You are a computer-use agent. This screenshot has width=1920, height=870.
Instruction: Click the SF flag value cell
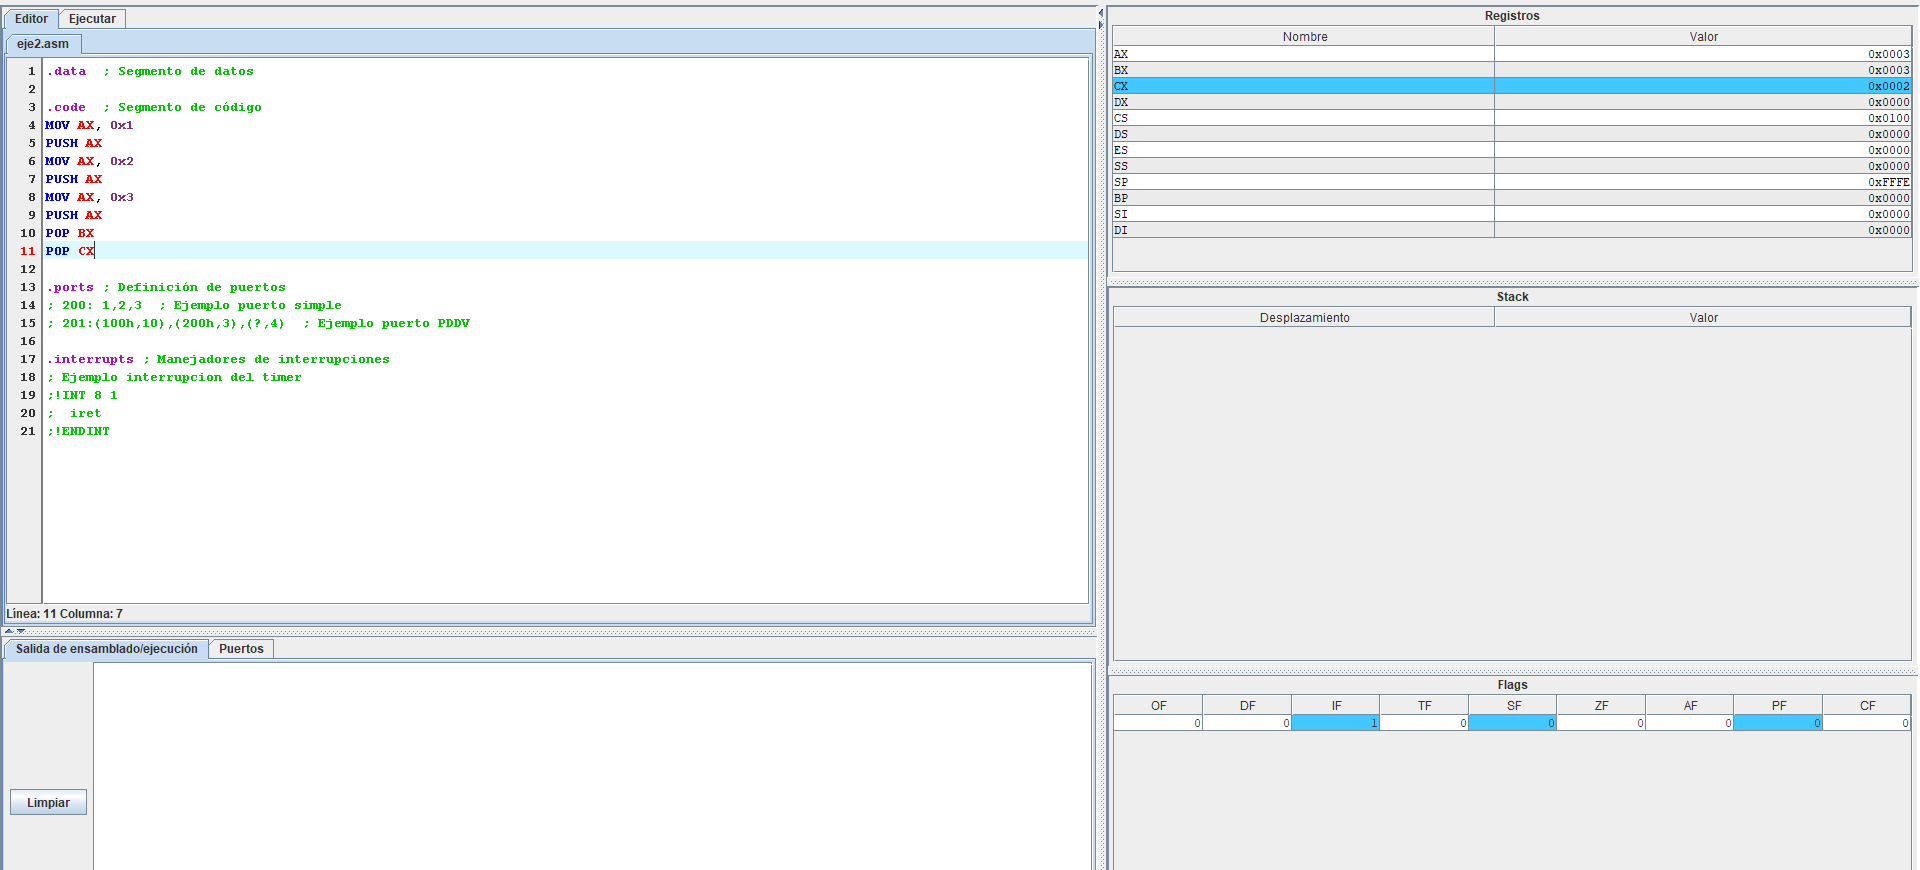click(x=1513, y=723)
